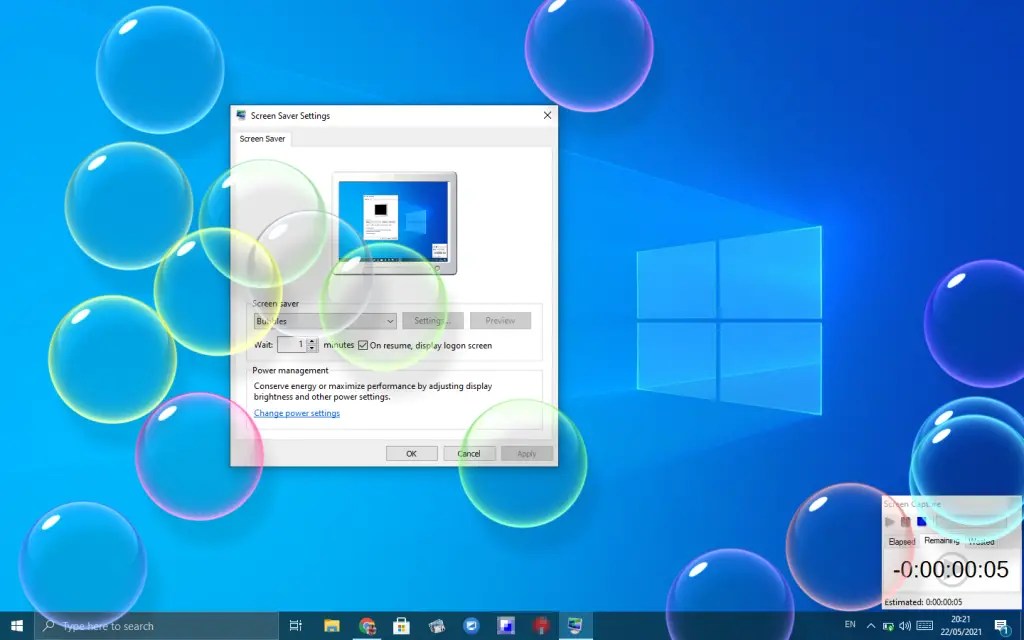This screenshot has width=1024, height=640.
Task: Pause the Screen Capture timer
Action: coord(905,521)
